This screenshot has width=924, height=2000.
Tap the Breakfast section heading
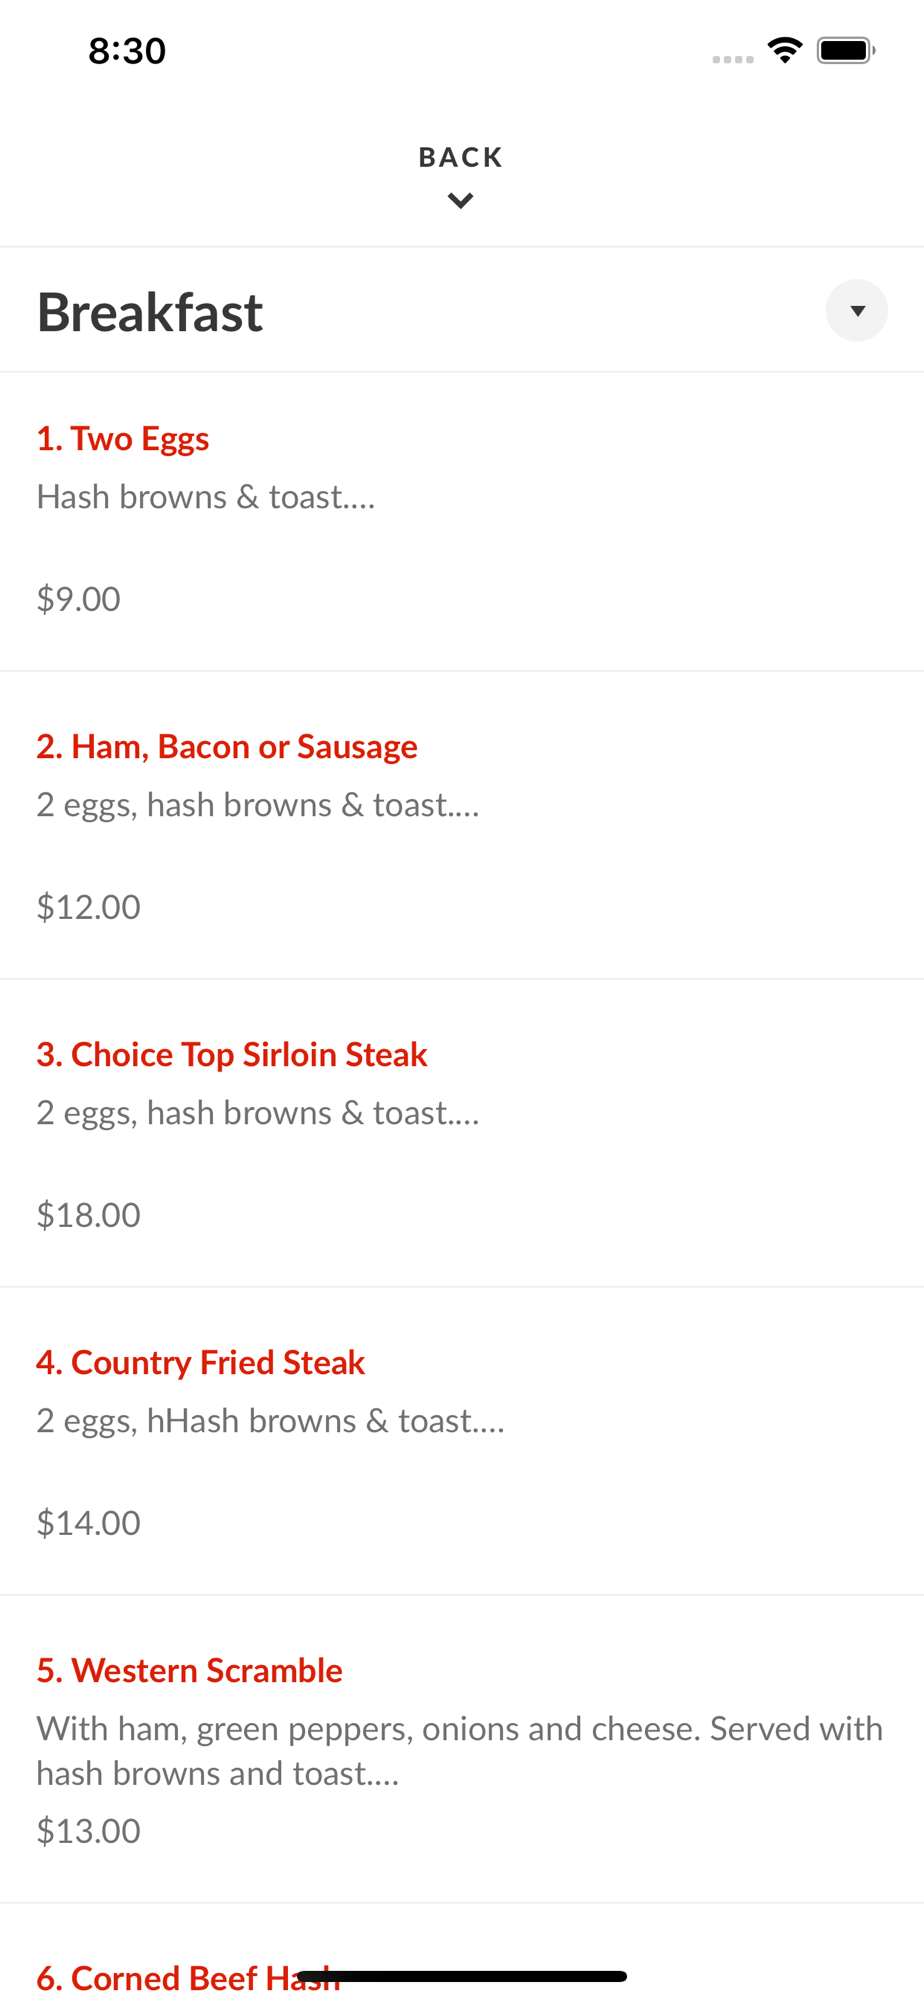coord(150,312)
